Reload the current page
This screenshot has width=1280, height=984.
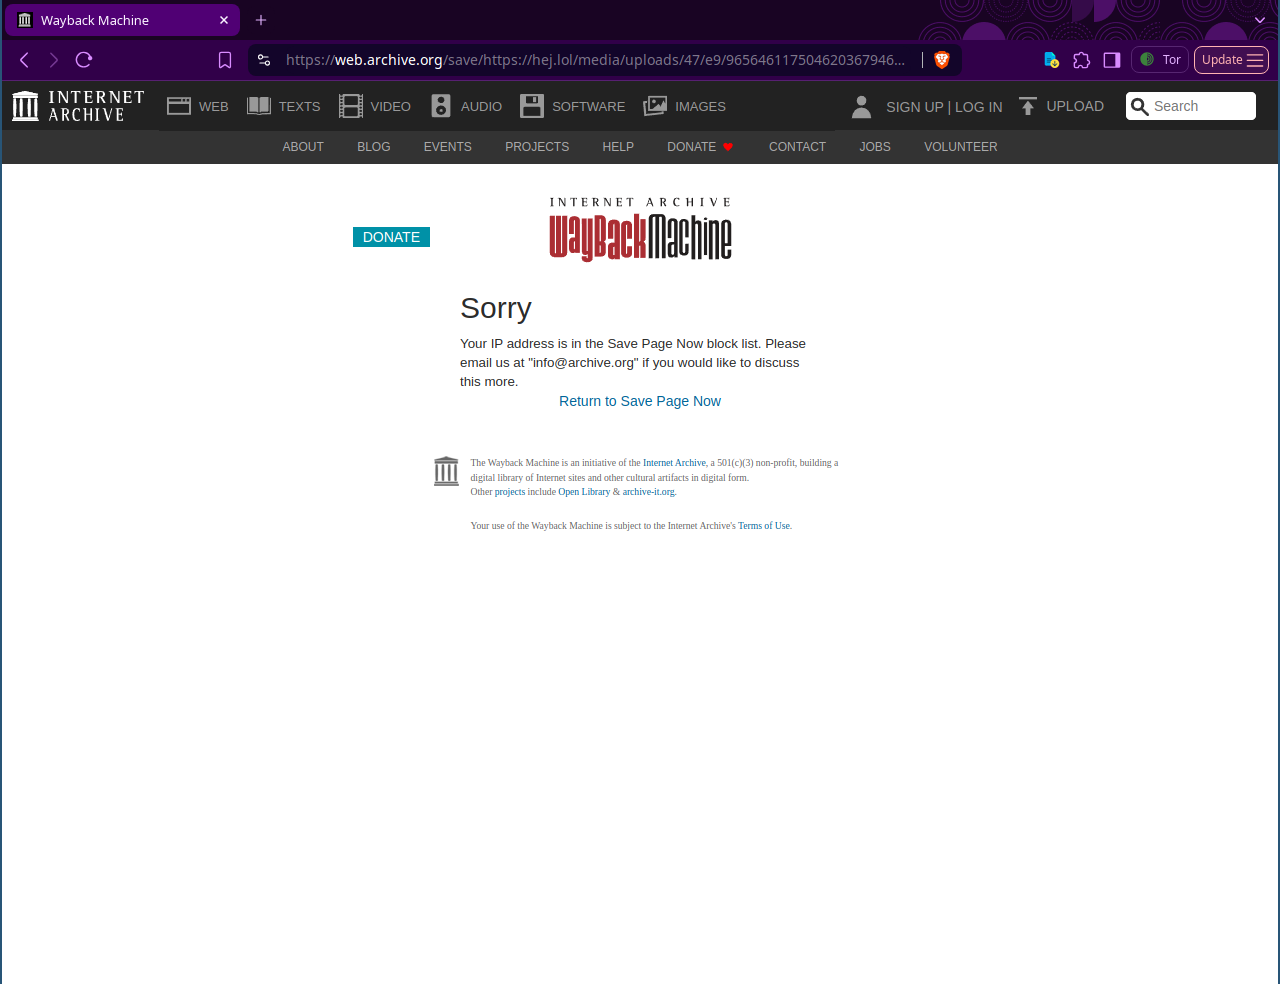[84, 60]
